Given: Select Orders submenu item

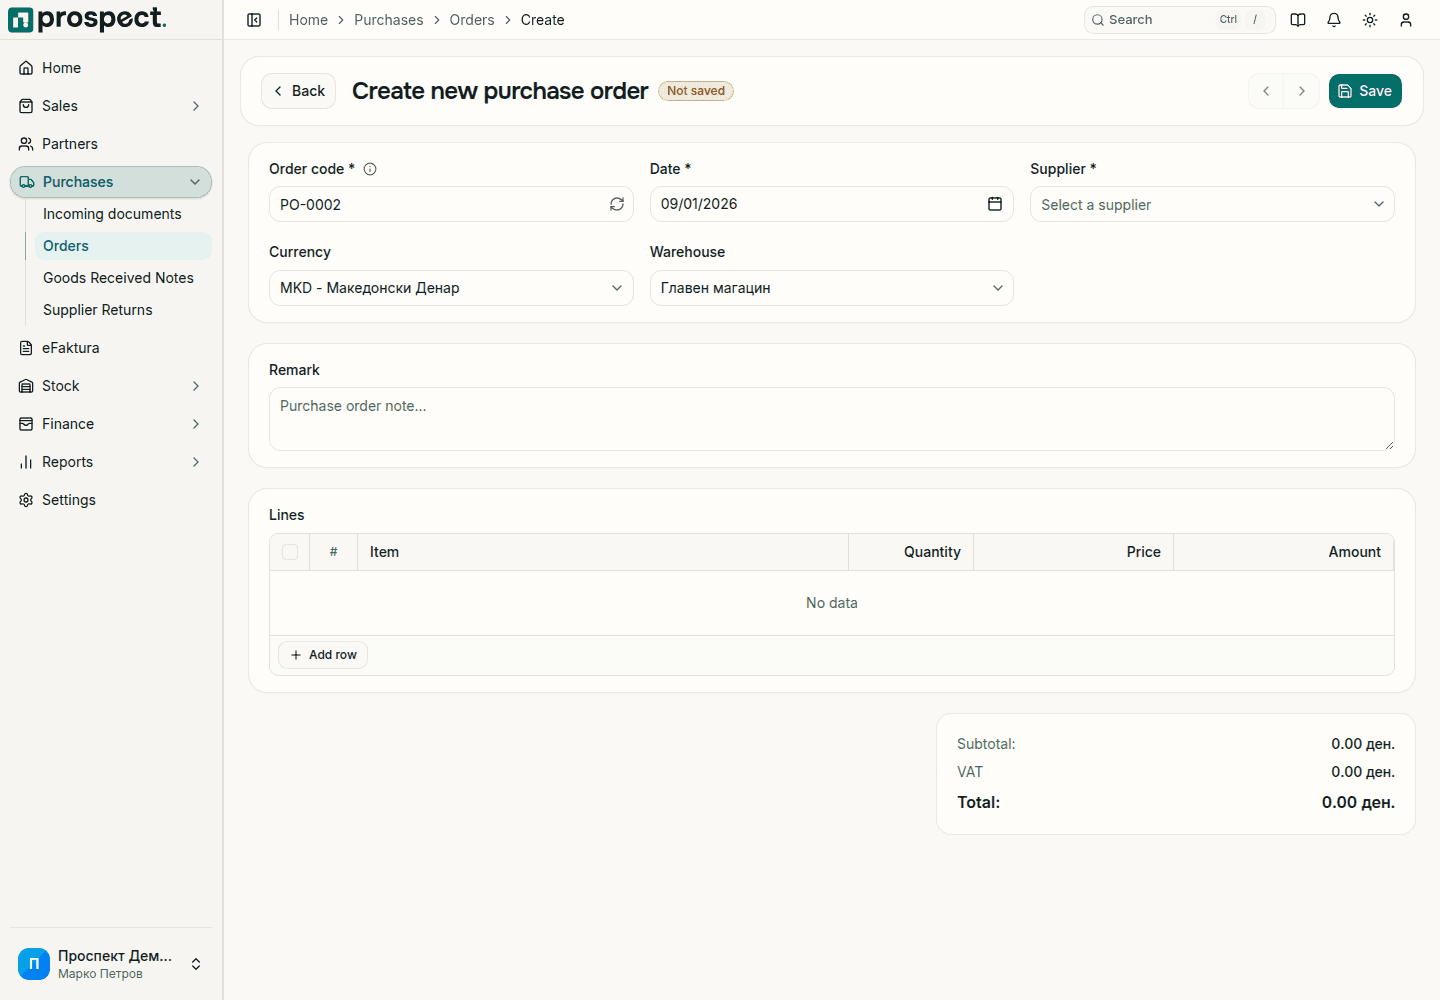Looking at the screenshot, I should 123,246.
